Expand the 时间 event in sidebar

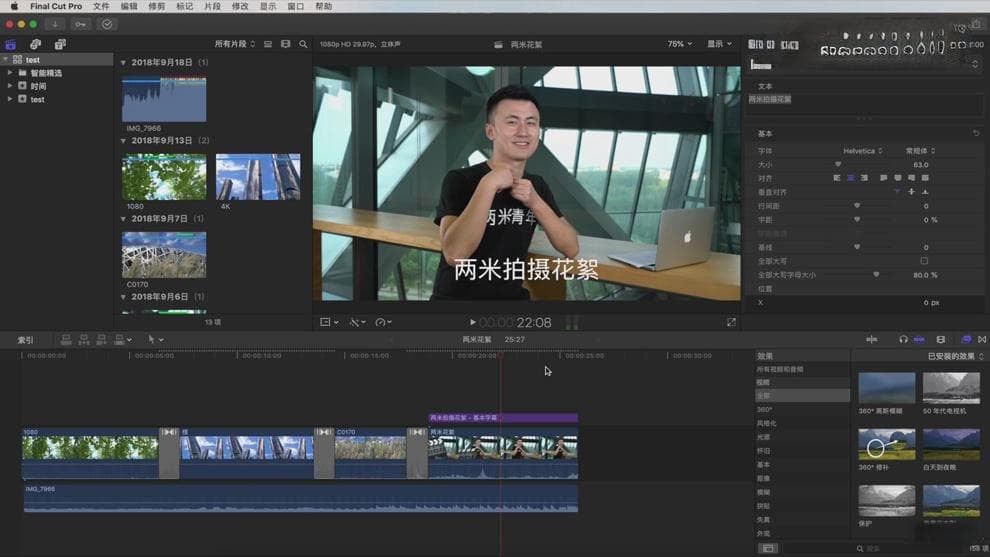(9, 86)
